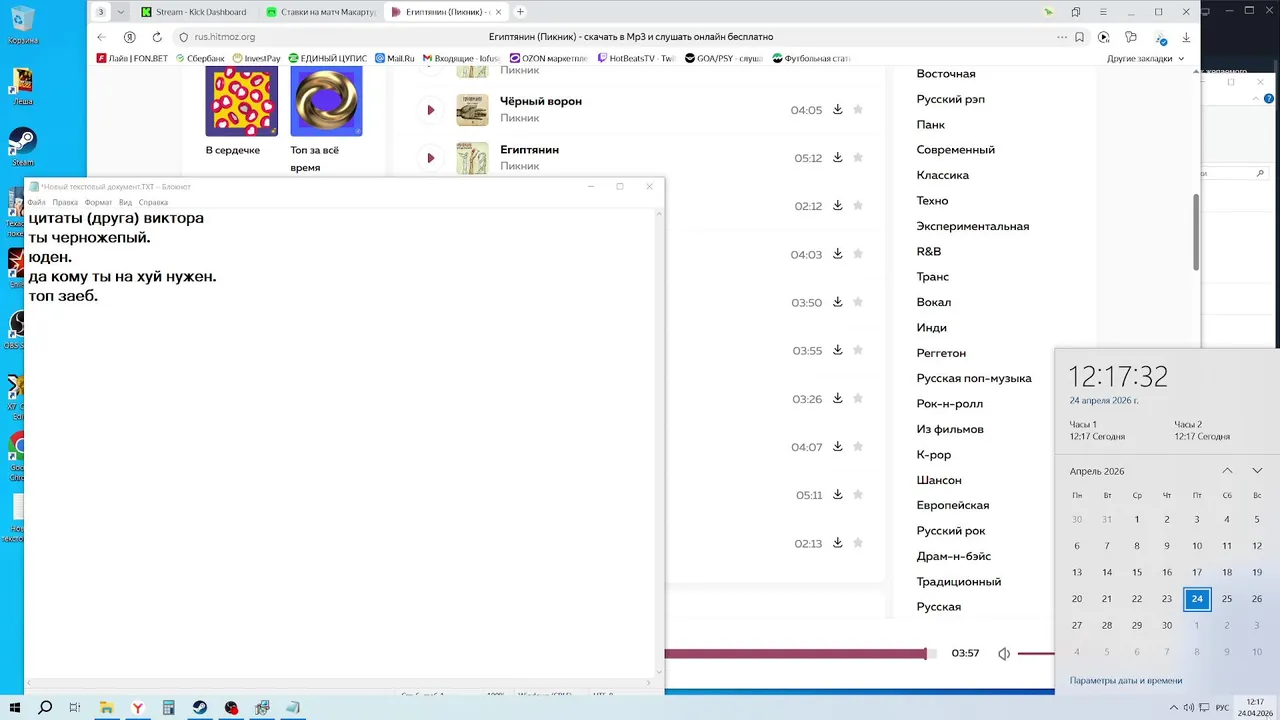Open Notepad Формат menu
The width and height of the screenshot is (1280, 720).
pyautogui.click(x=98, y=202)
